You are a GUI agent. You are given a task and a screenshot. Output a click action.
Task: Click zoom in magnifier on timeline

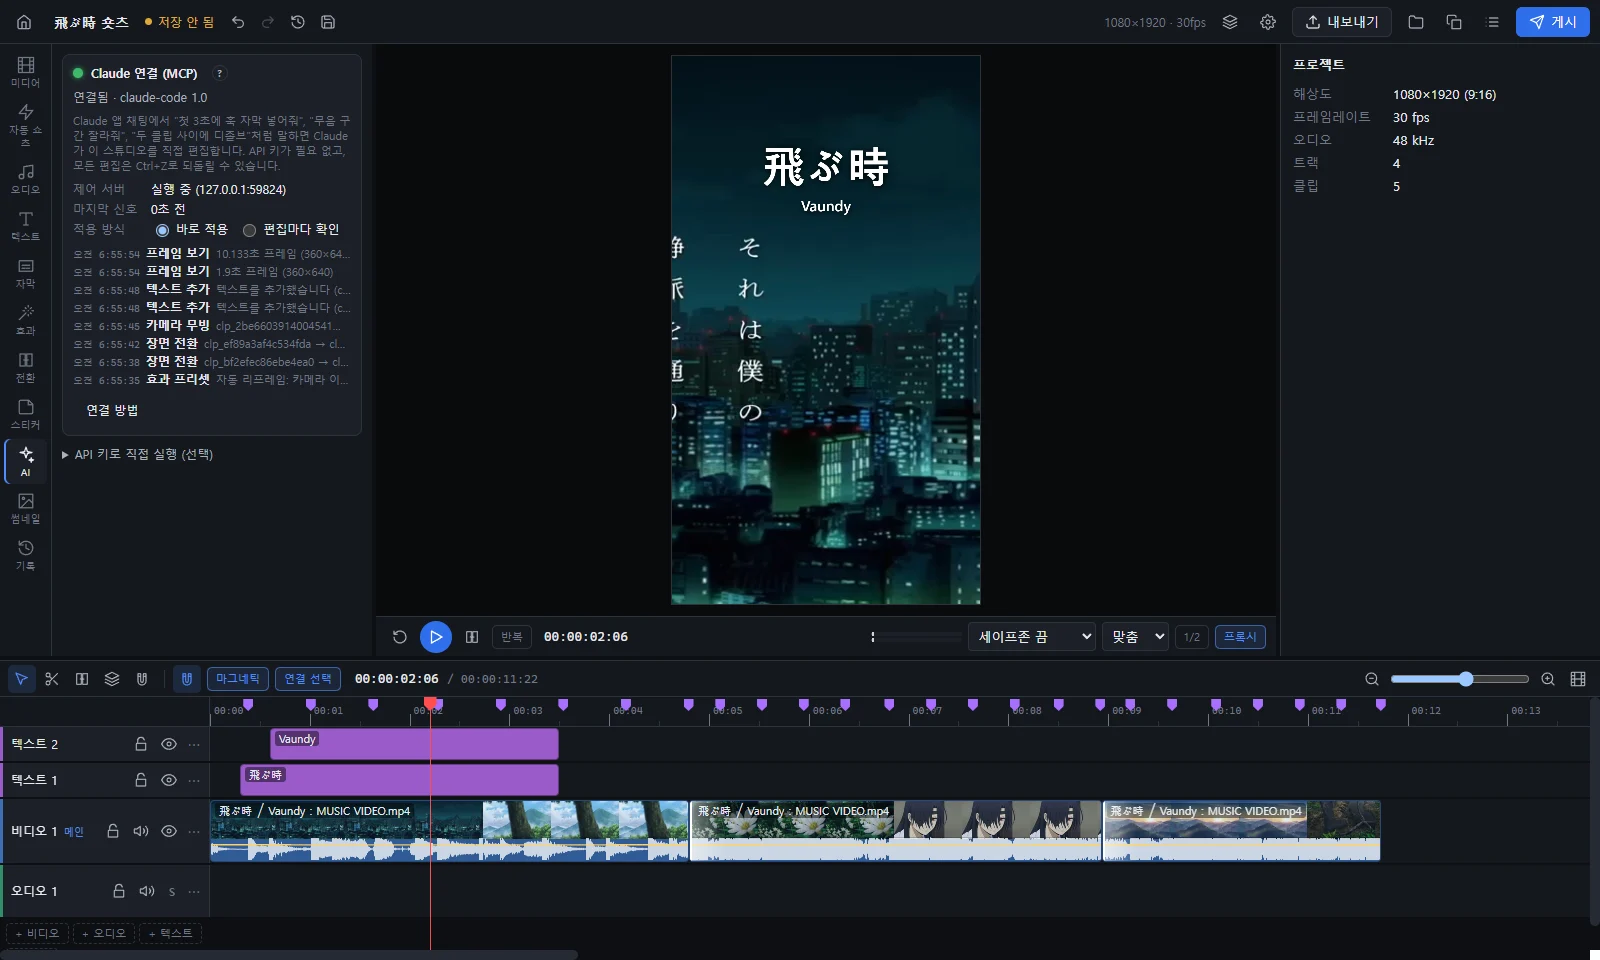click(x=1548, y=679)
